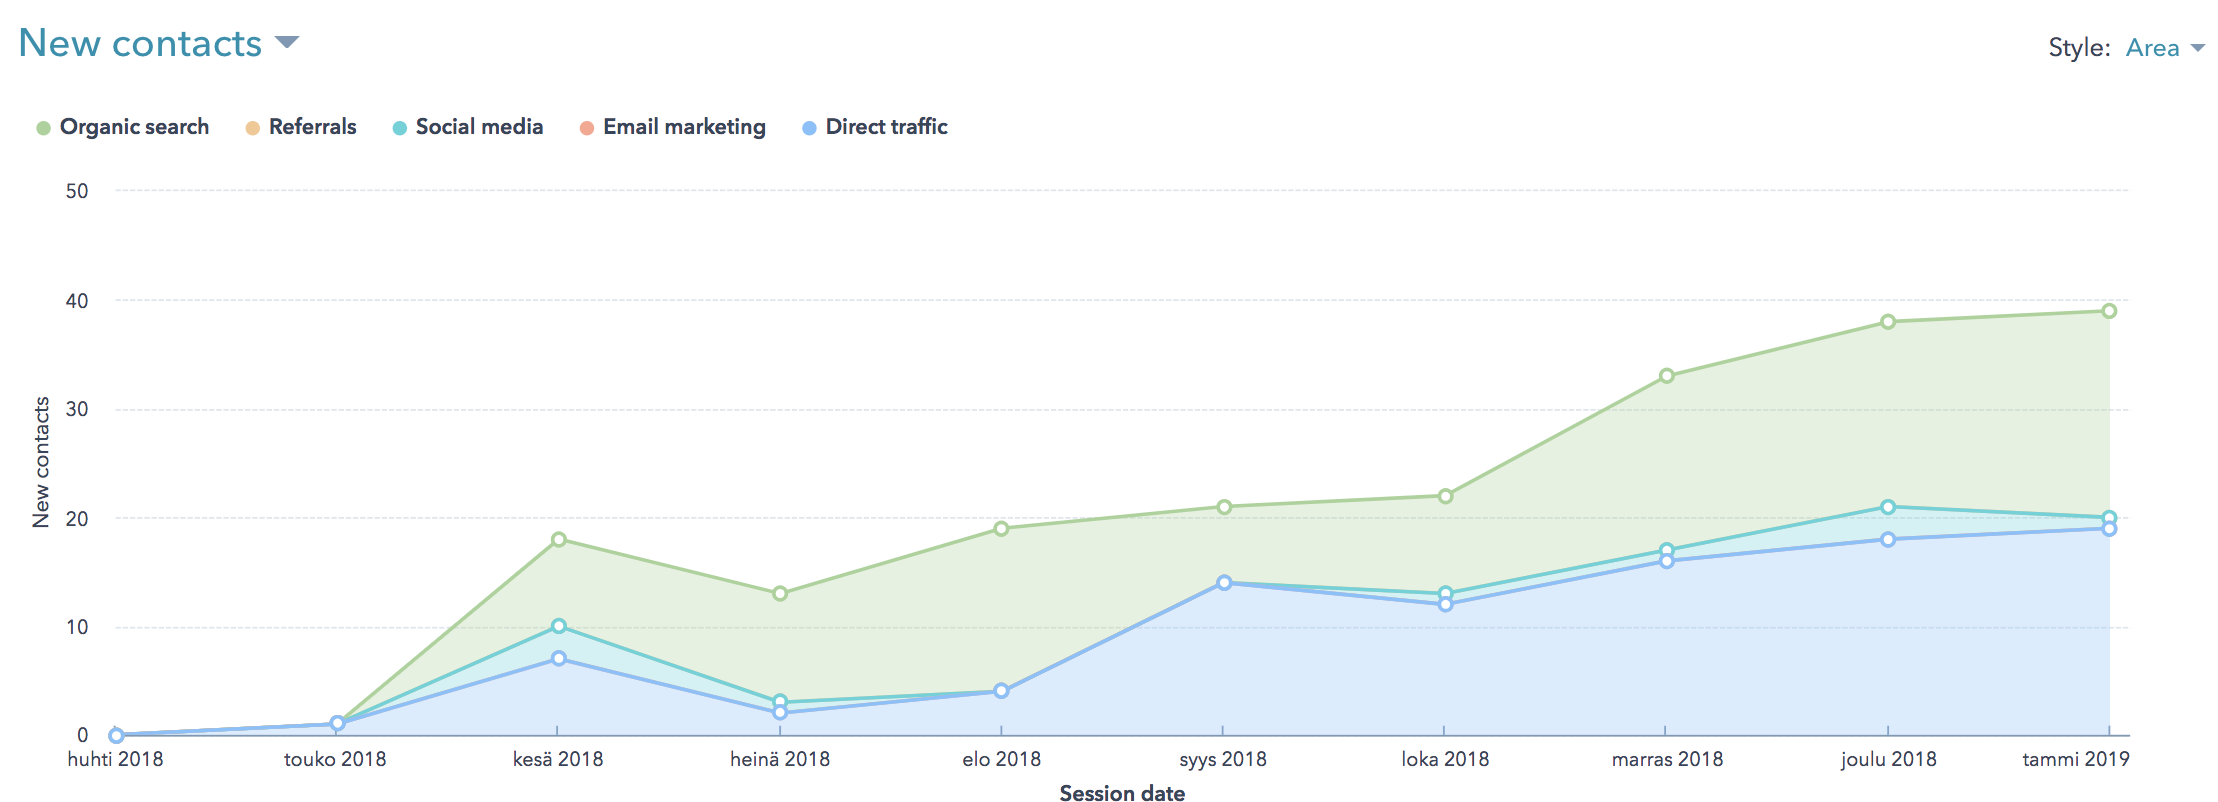Select Social media point at joulu 2018
Screen dimensions: 2218x802
coord(1888,507)
